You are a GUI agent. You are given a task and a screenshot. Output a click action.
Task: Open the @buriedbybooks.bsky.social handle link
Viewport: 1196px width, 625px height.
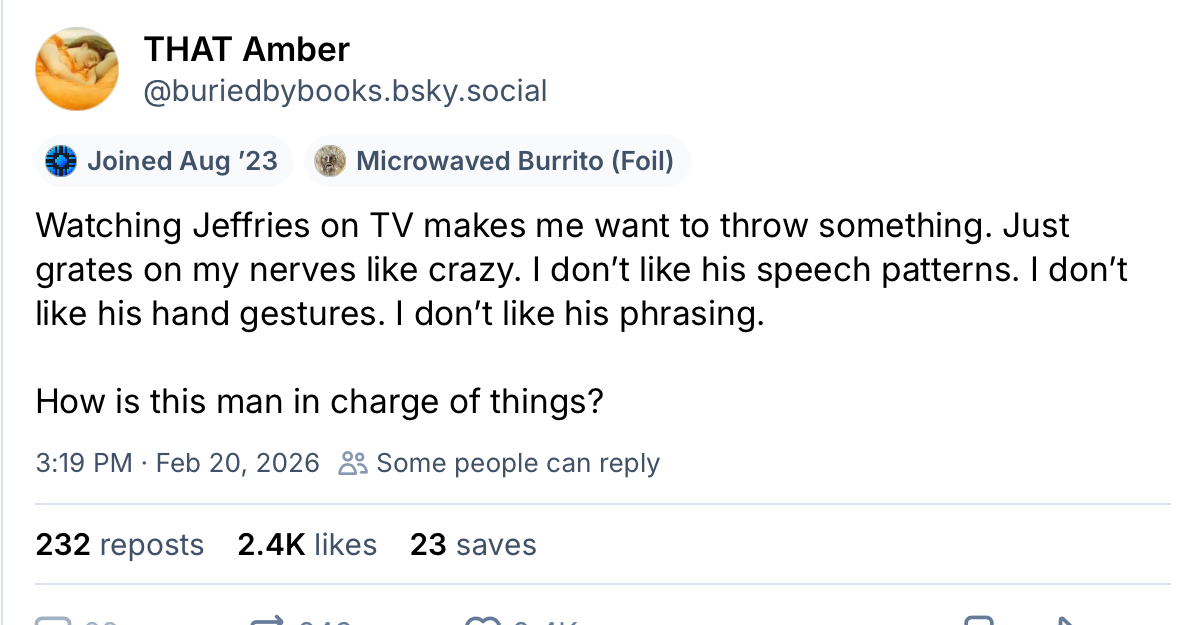[345, 92]
